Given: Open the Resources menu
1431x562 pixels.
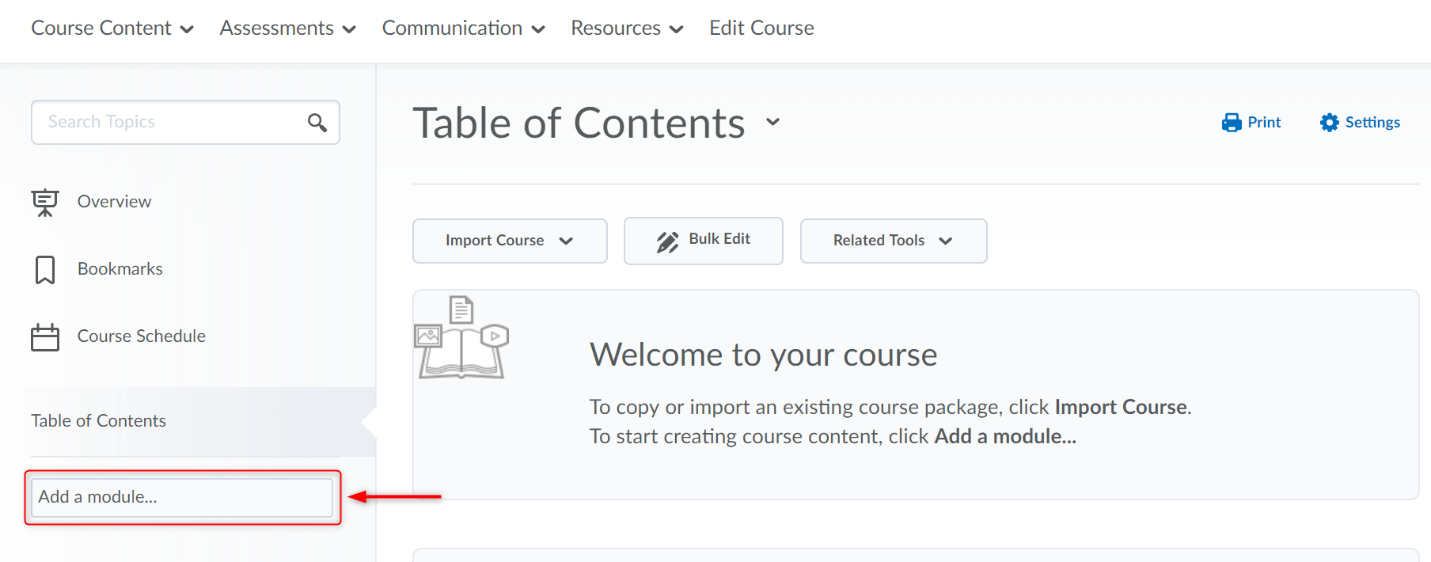Looking at the screenshot, I should pos(627,29).
